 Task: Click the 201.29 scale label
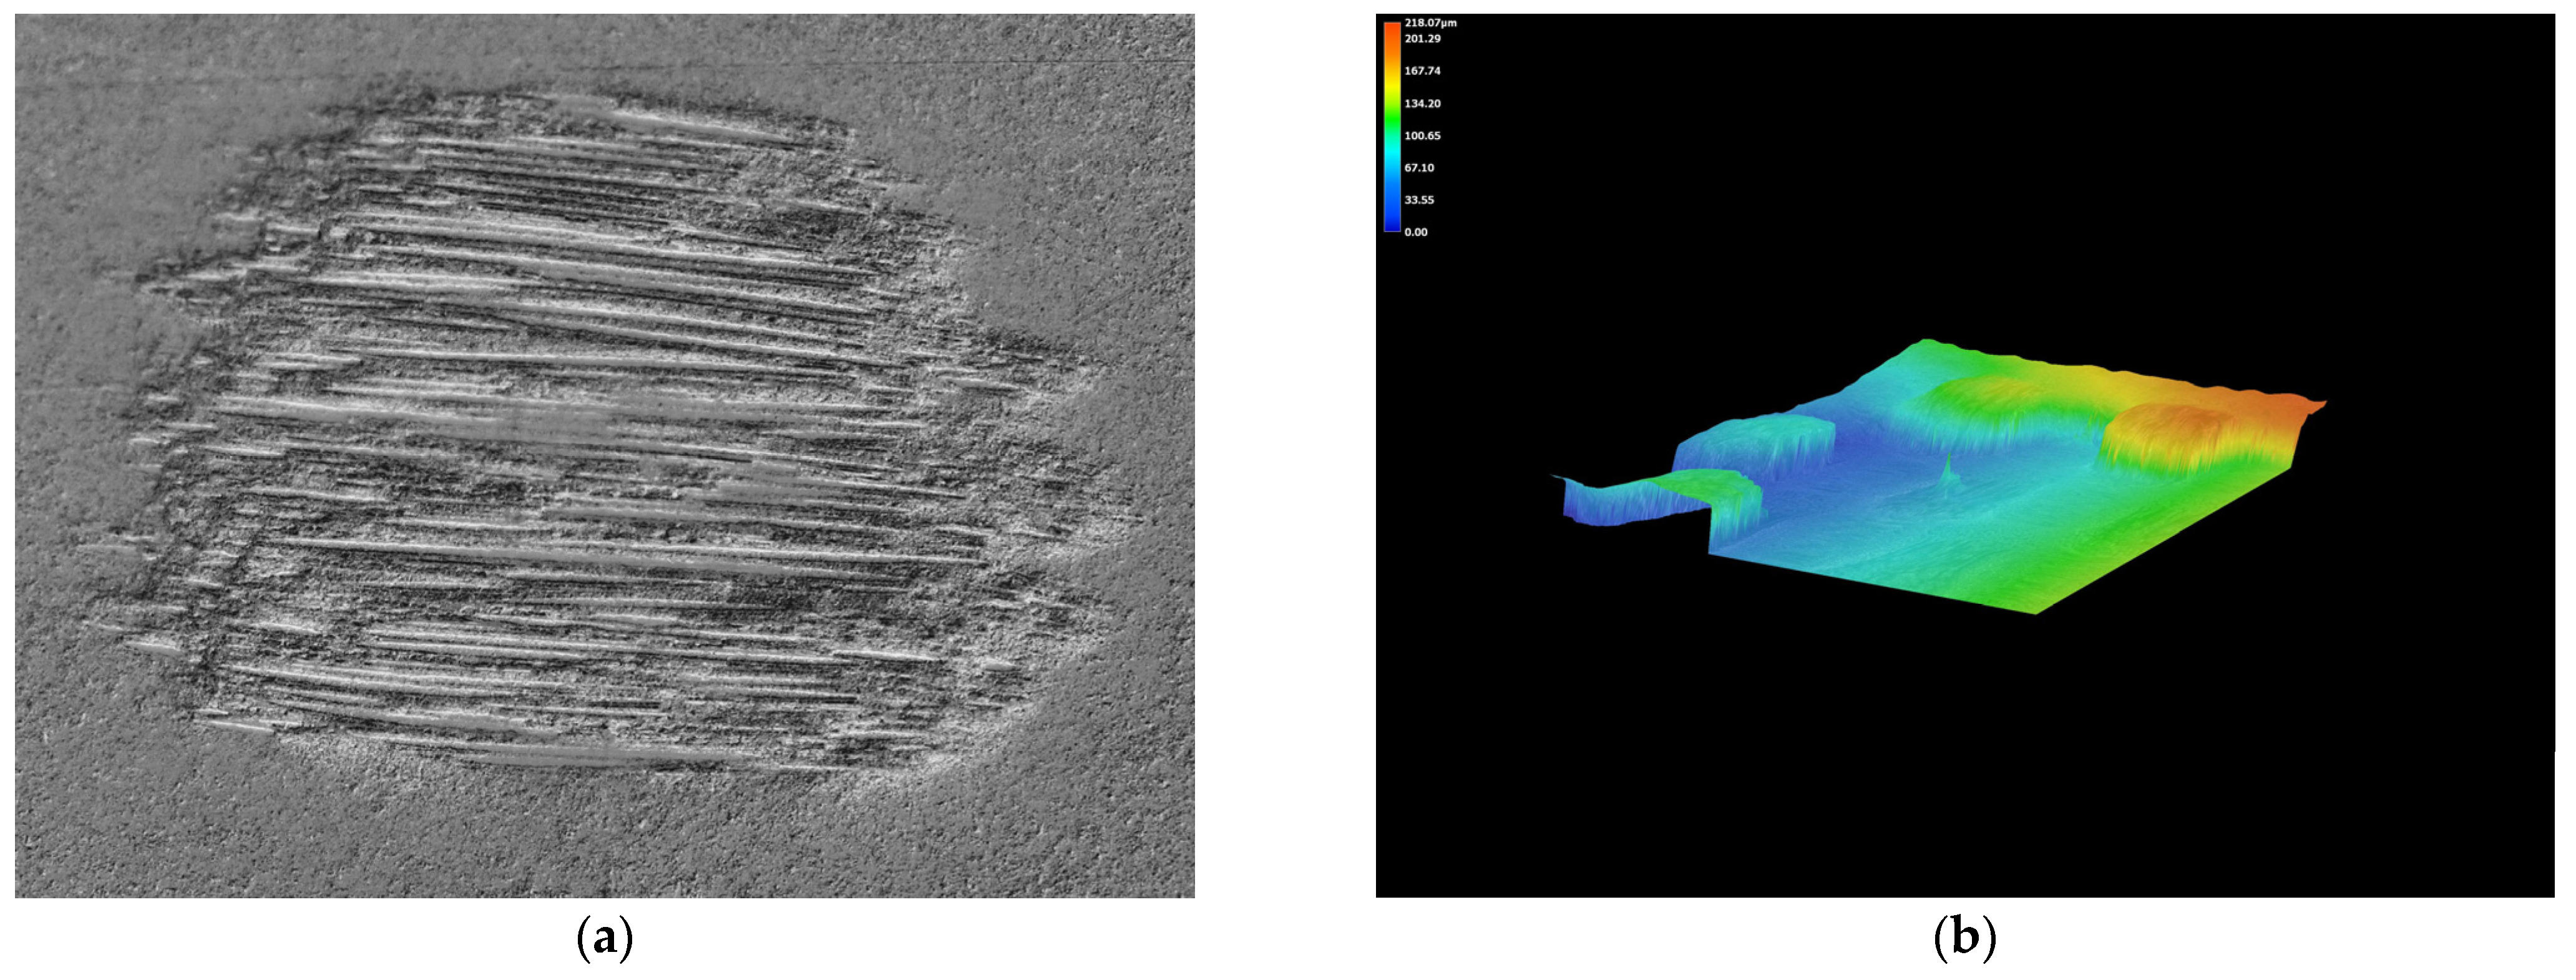[x=1422, y=39]
